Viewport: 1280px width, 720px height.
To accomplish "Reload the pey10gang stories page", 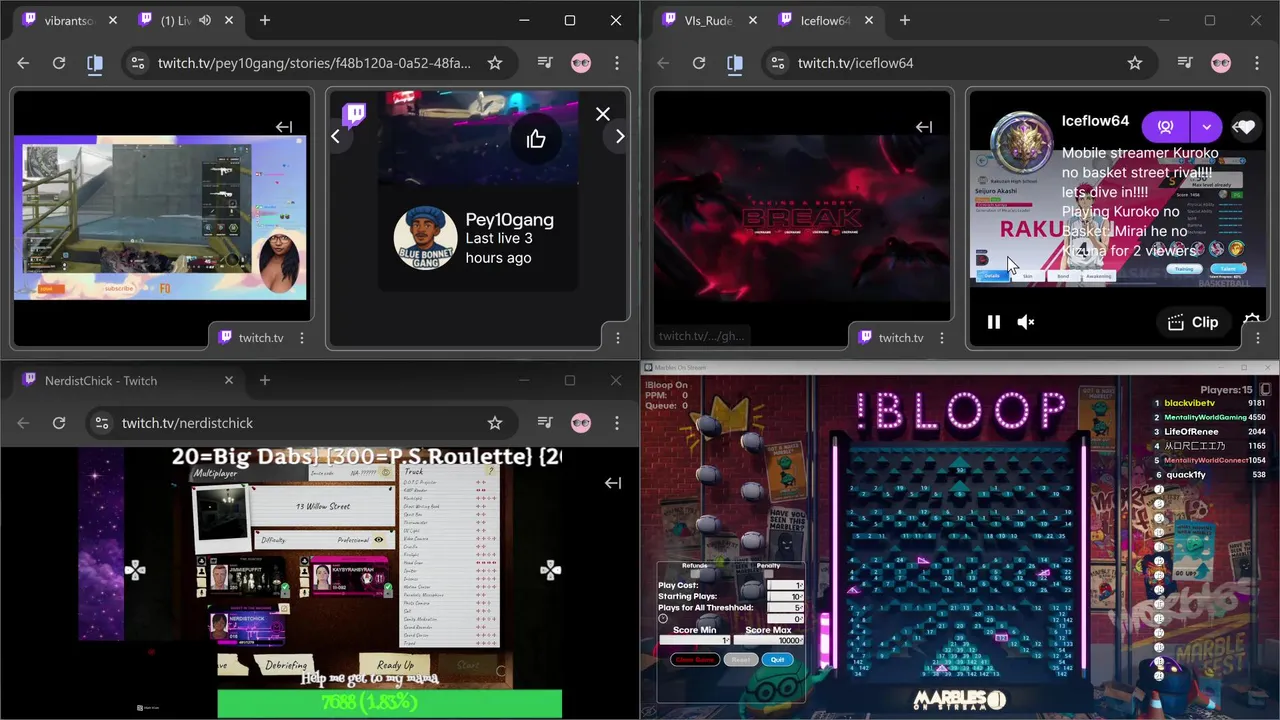I will click(59, 63).
